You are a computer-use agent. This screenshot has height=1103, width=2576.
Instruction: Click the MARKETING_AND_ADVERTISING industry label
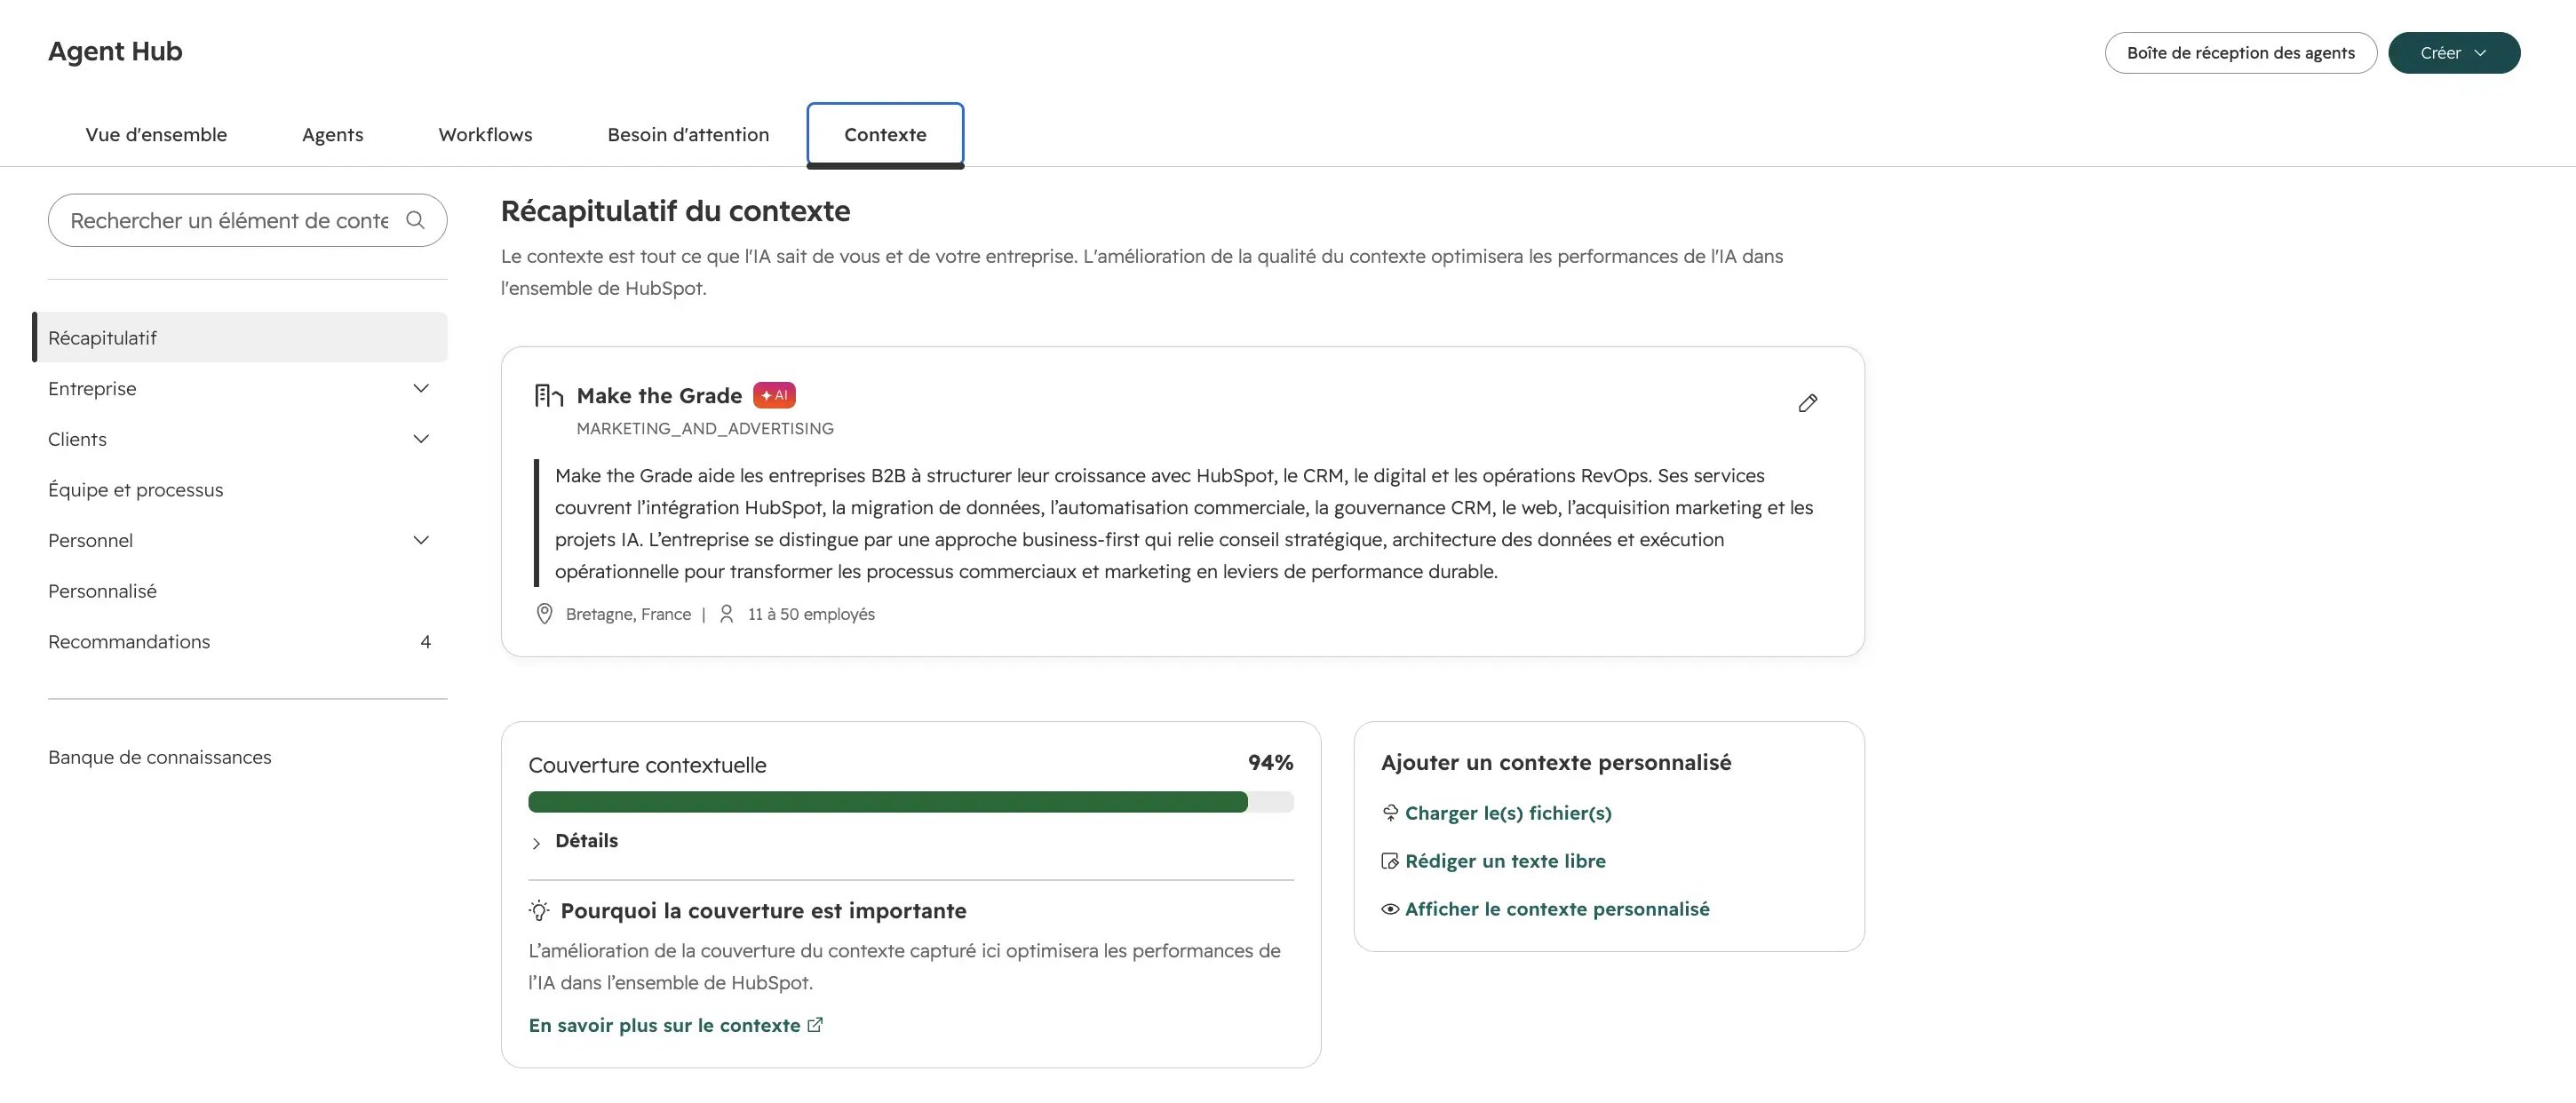(705, 428)
